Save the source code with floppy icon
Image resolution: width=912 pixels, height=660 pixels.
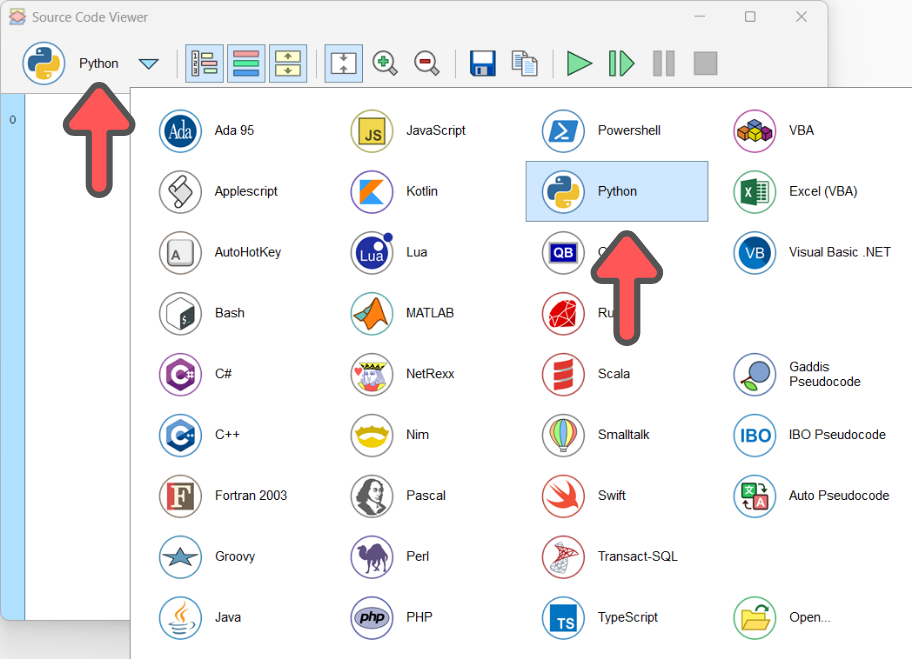click(x=483, y=63)
